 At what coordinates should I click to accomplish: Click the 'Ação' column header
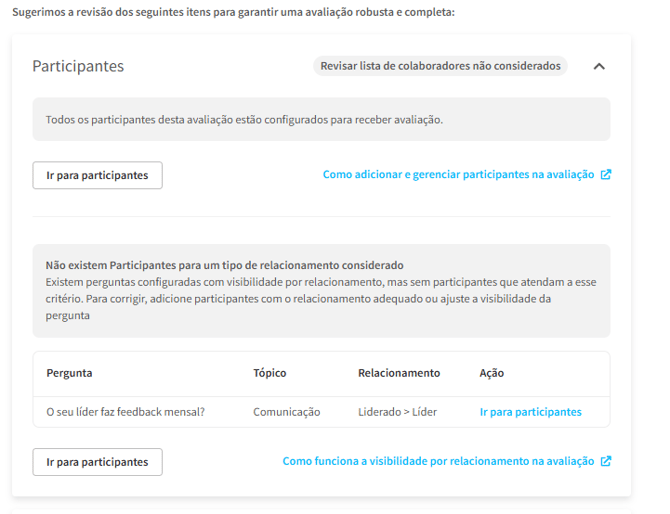coord(491,373)
